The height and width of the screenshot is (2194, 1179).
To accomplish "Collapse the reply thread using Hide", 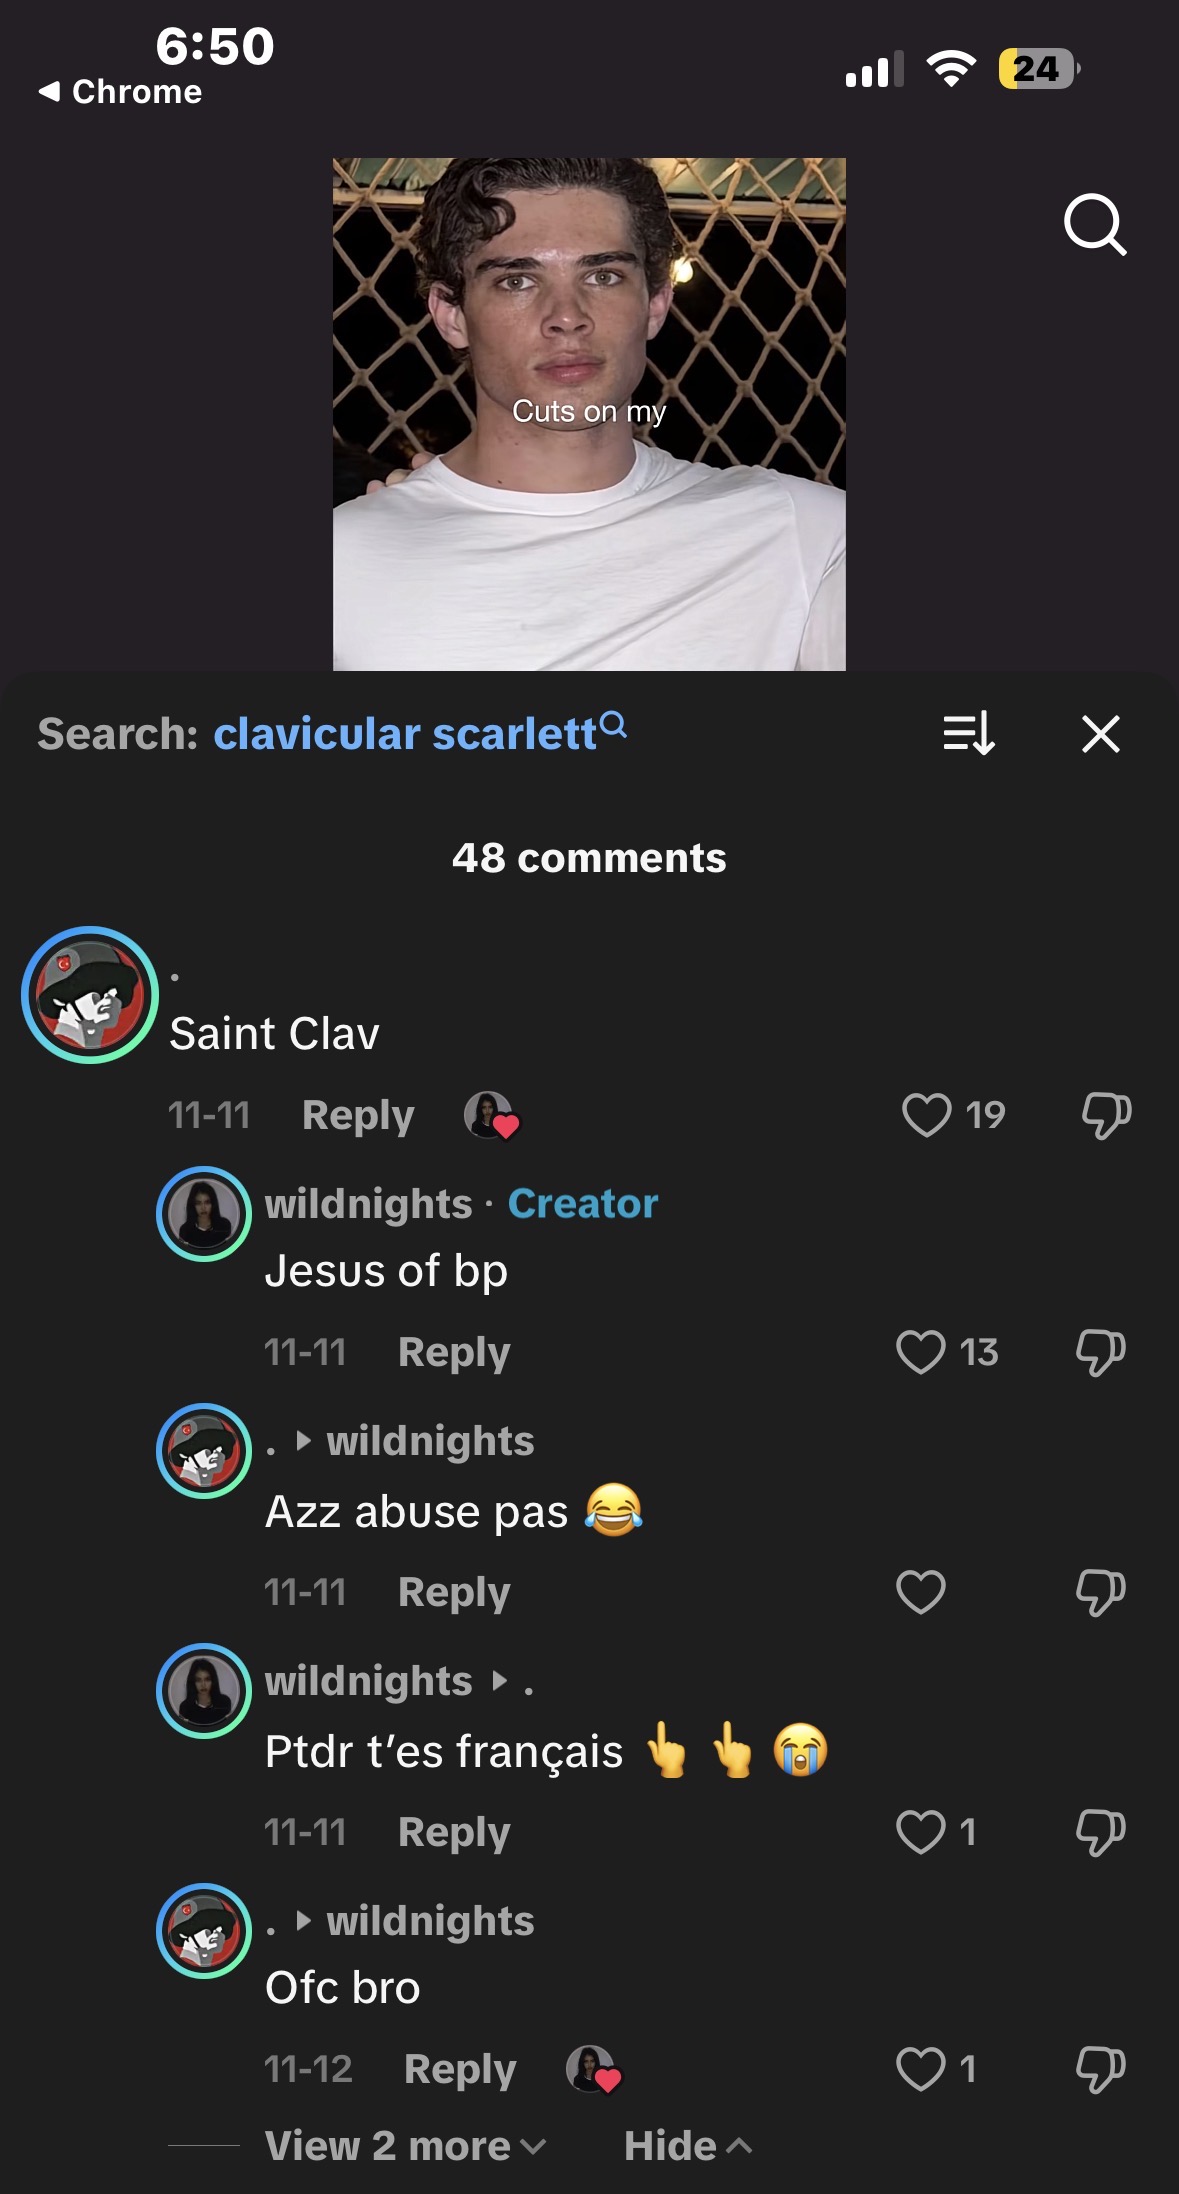I will click(686, 2146).
